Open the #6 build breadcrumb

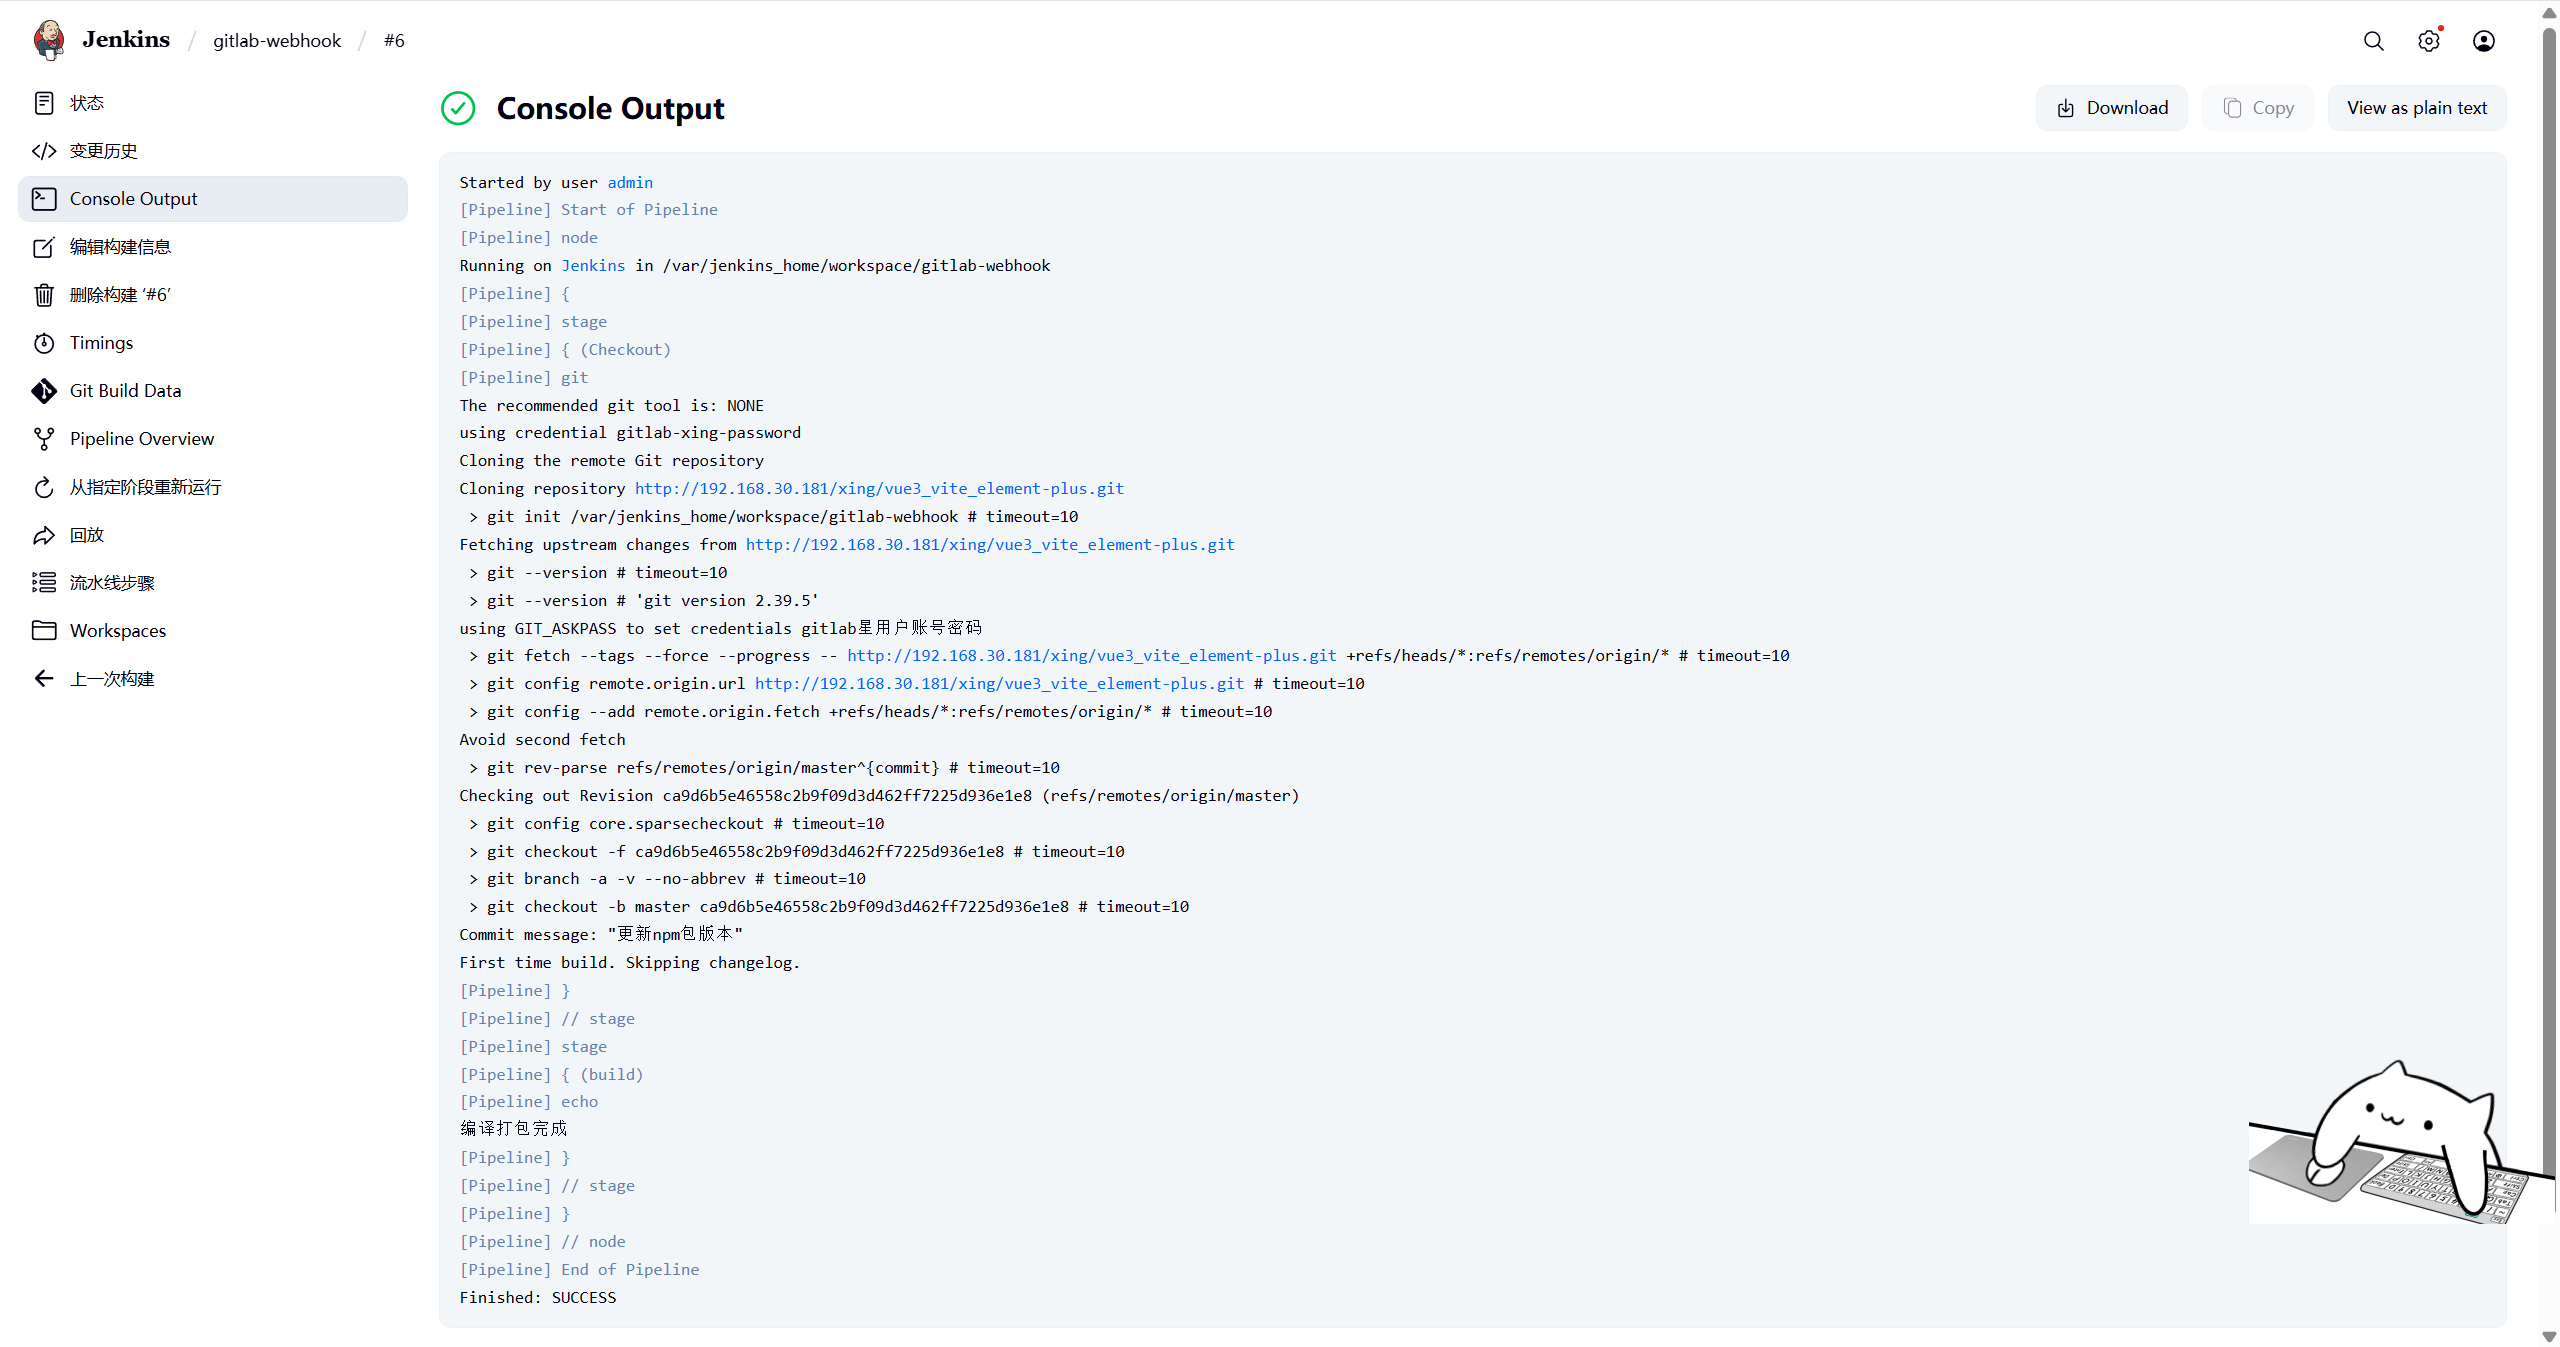(394, 41)
